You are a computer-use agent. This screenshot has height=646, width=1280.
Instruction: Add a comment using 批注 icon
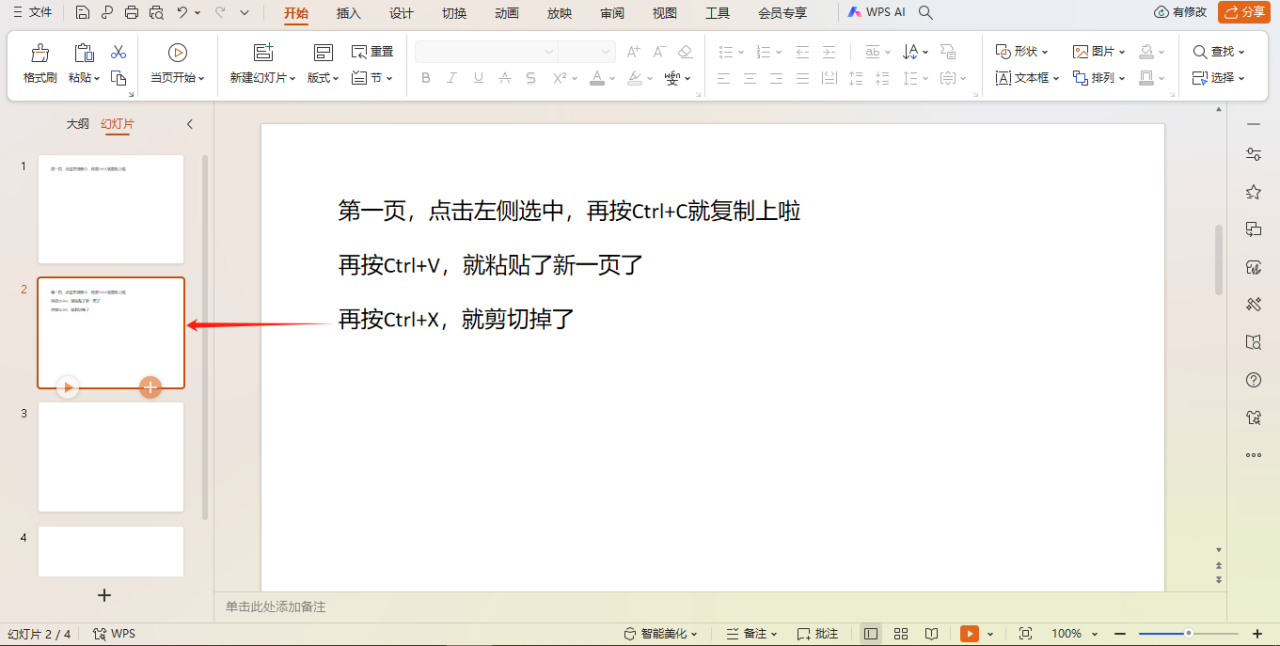click(811, 633)
